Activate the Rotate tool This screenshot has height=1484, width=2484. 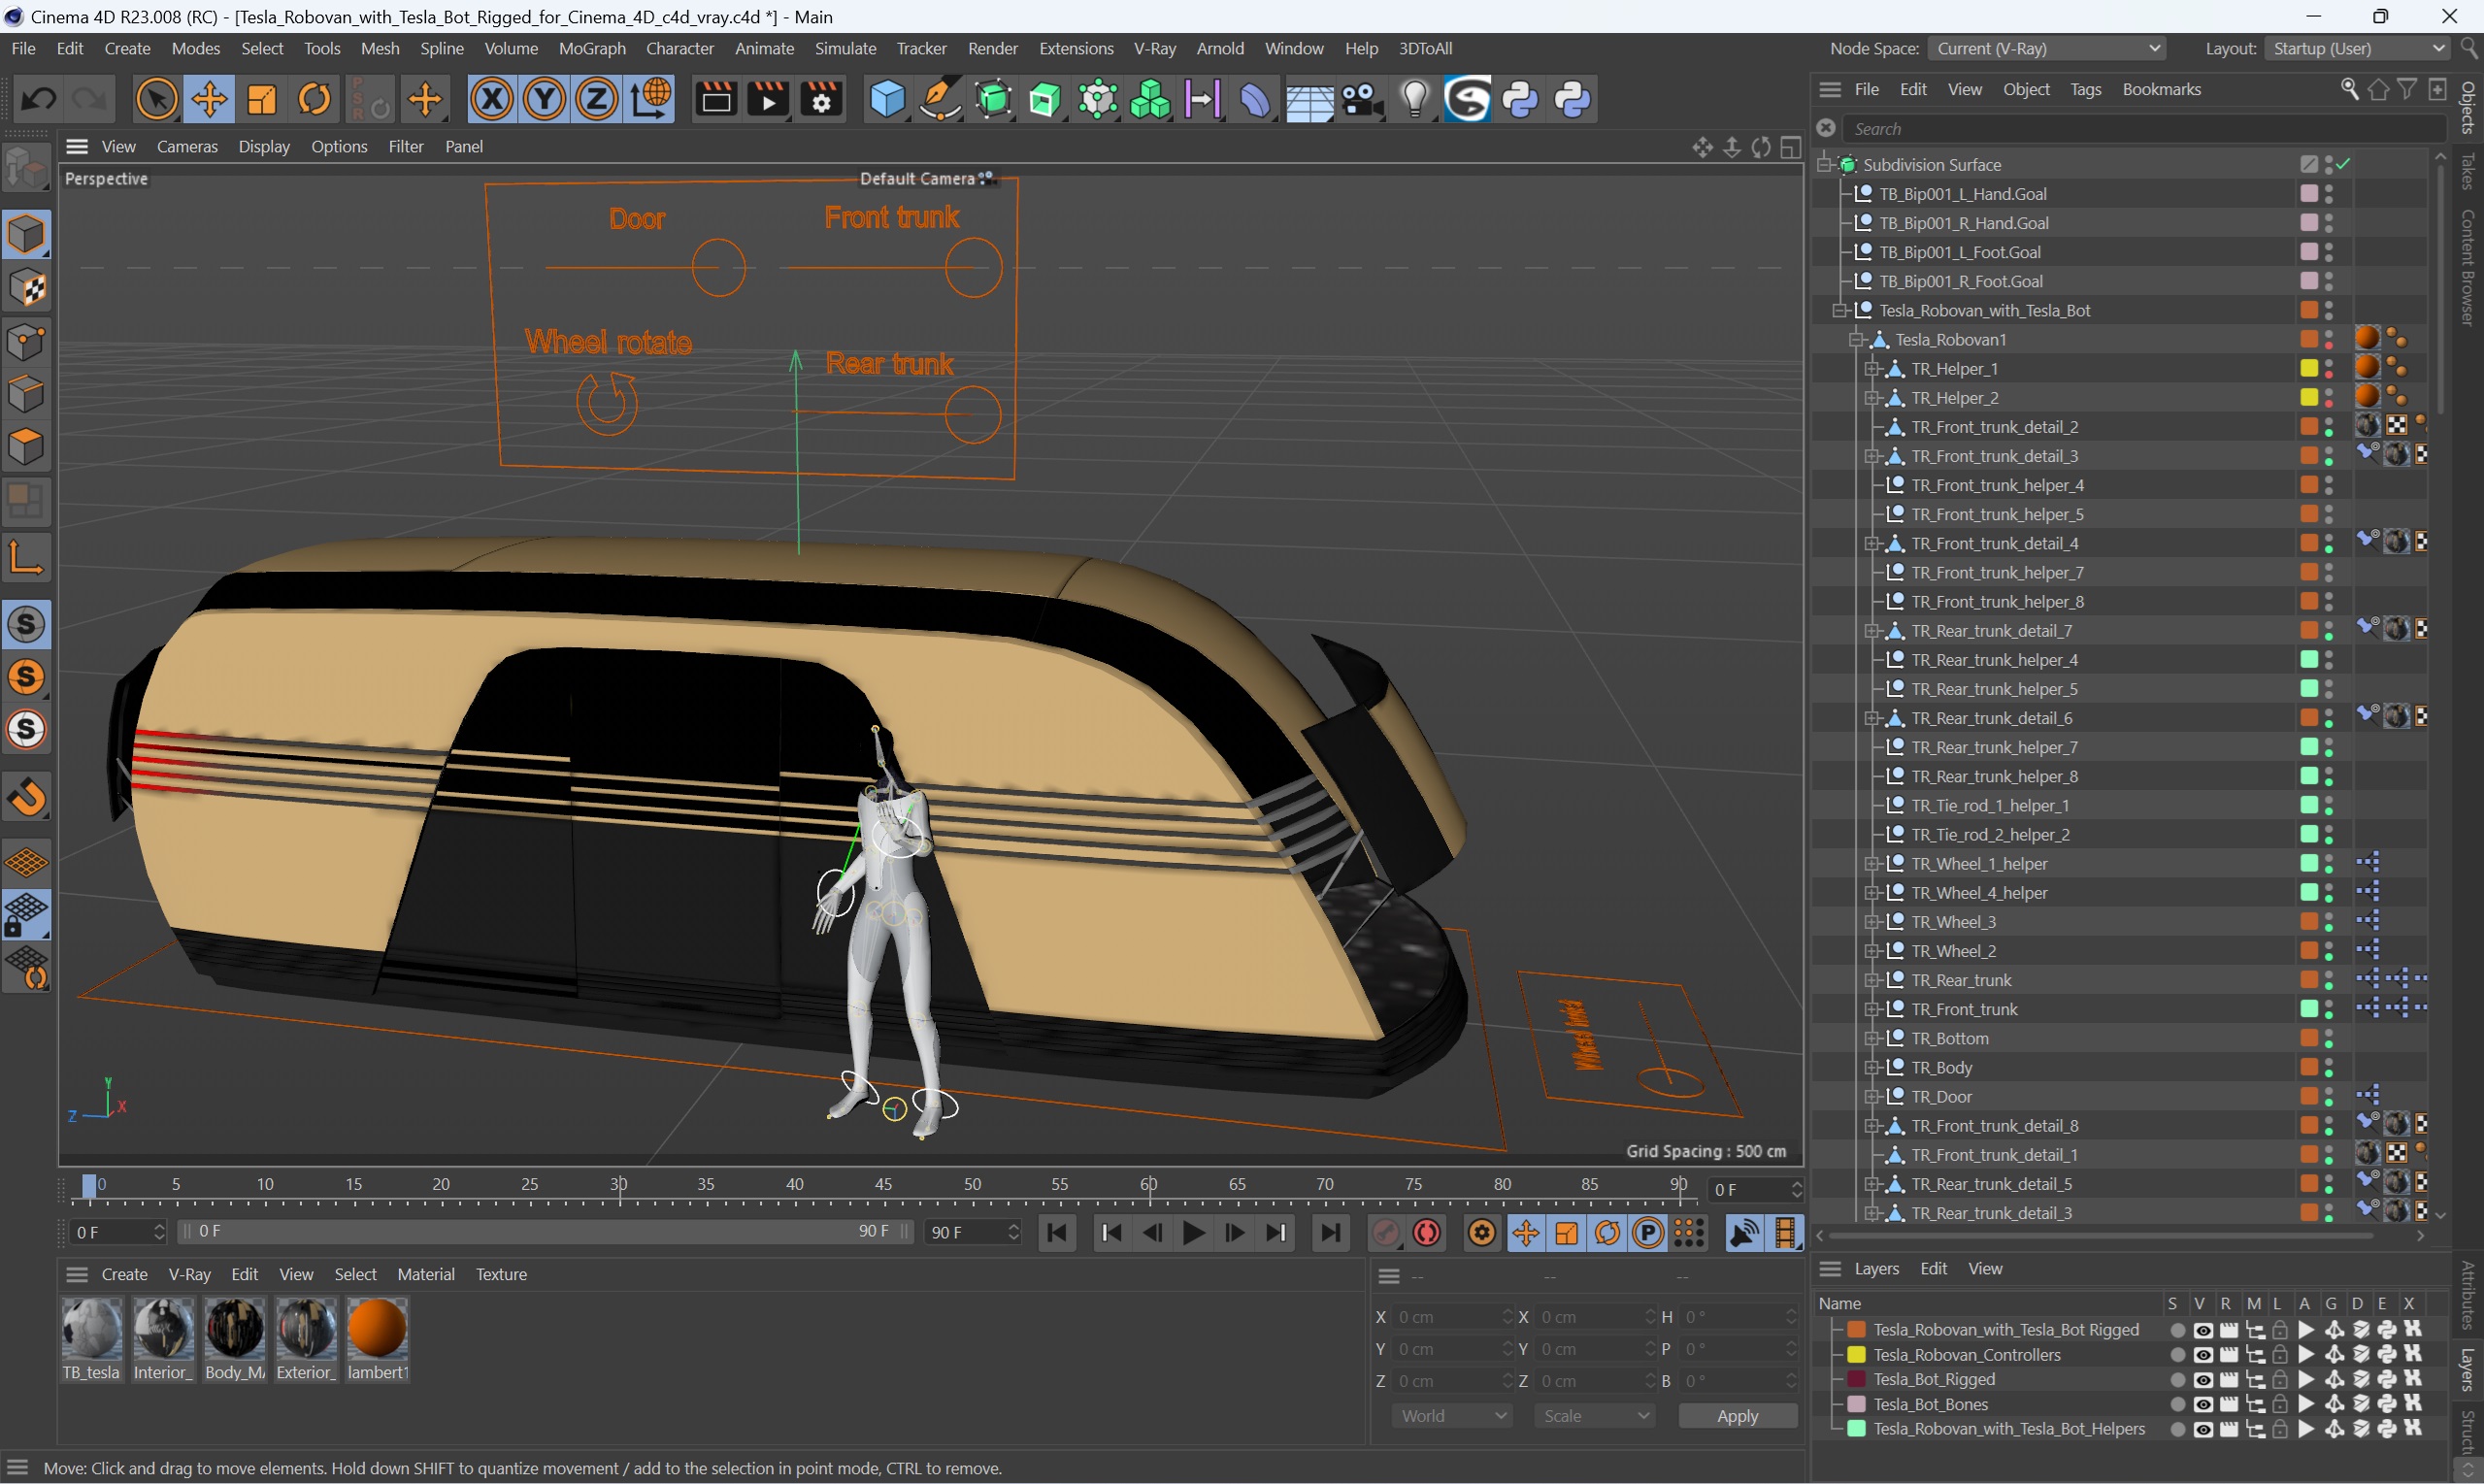pyautogui.click(x=314, y=99)
